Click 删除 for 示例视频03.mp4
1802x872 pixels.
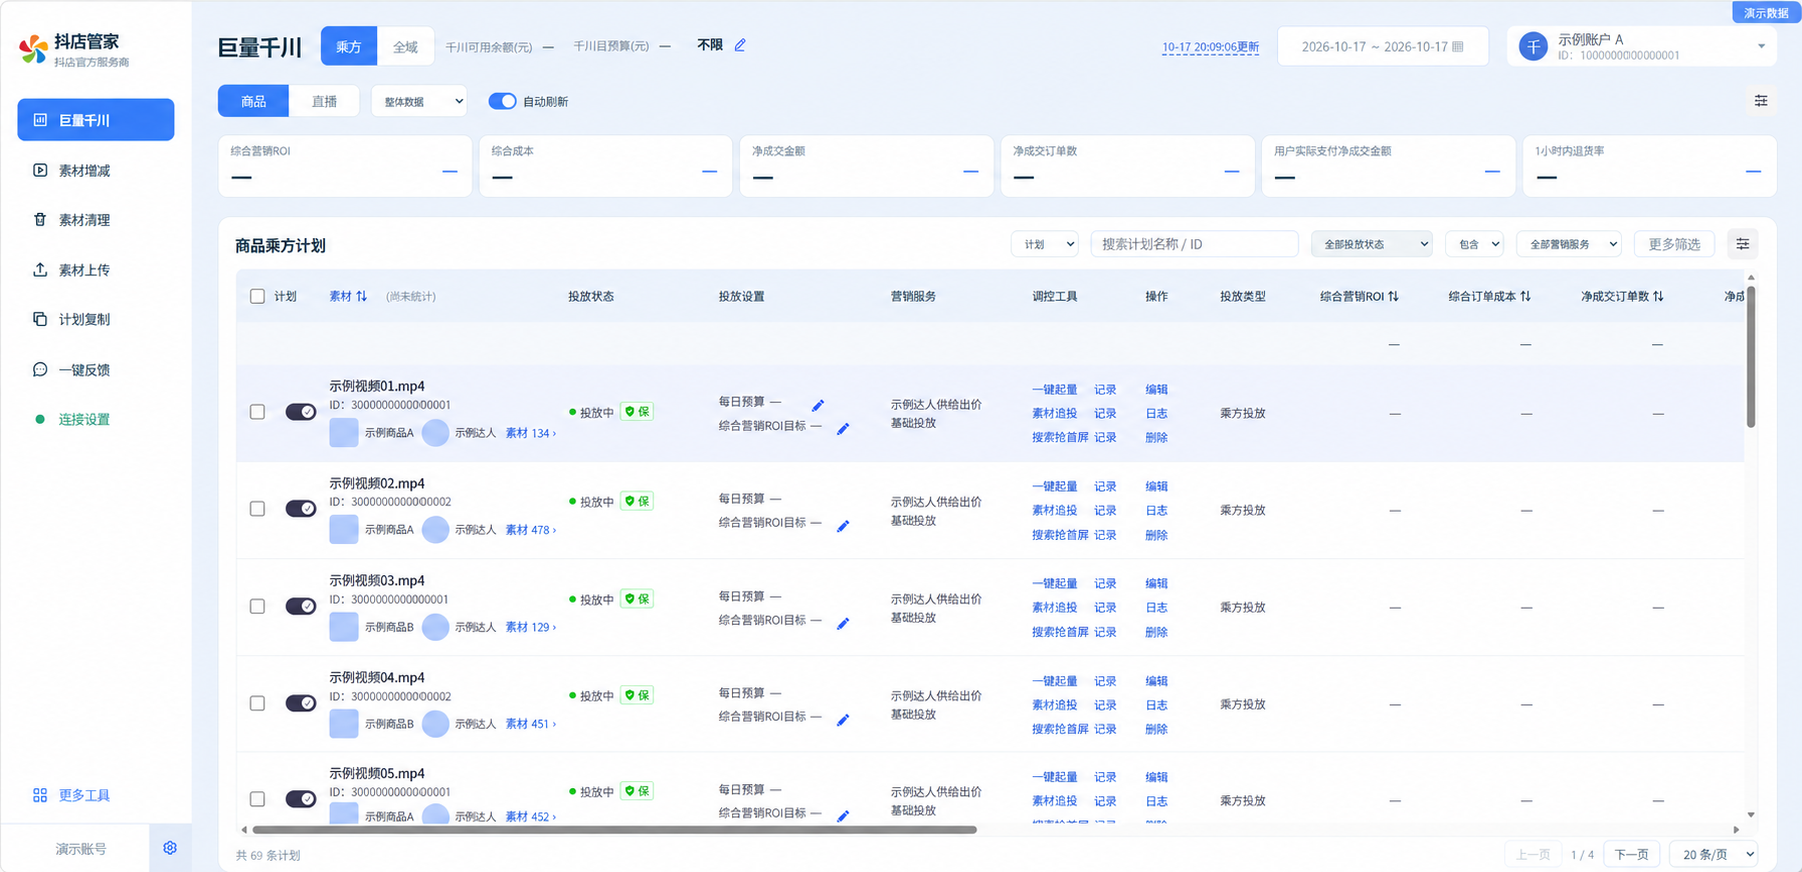[x=1156, y=632]
